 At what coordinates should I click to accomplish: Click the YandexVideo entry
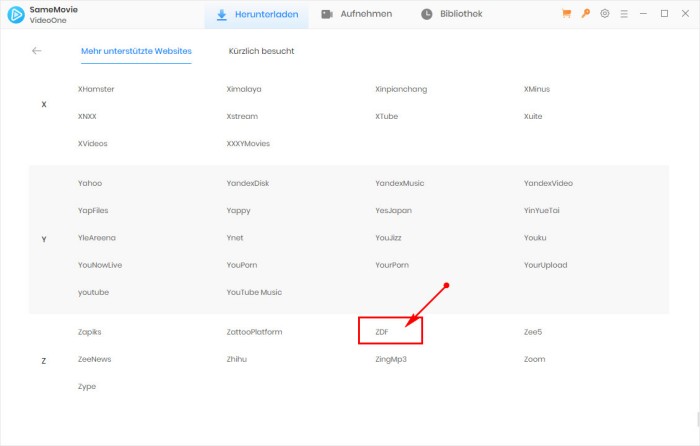click(548, 183)
